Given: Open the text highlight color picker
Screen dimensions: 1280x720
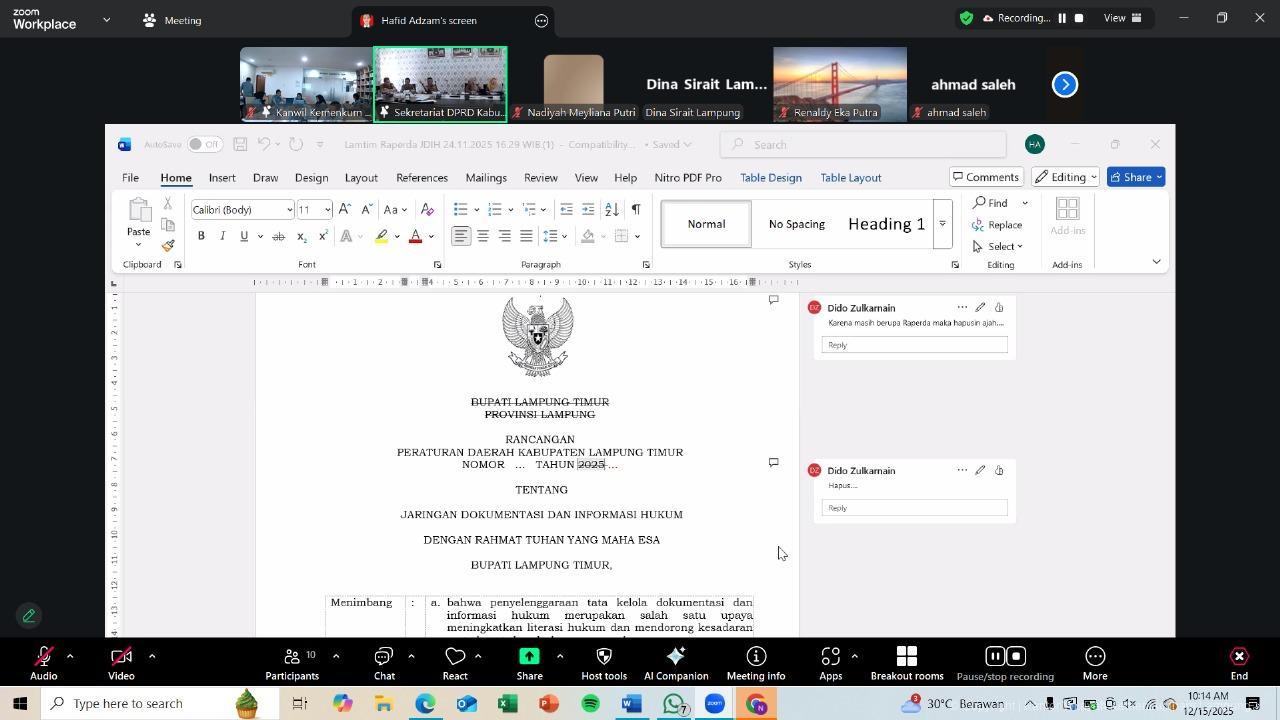Looking at the screenshot, I should (x=397, y=237).
